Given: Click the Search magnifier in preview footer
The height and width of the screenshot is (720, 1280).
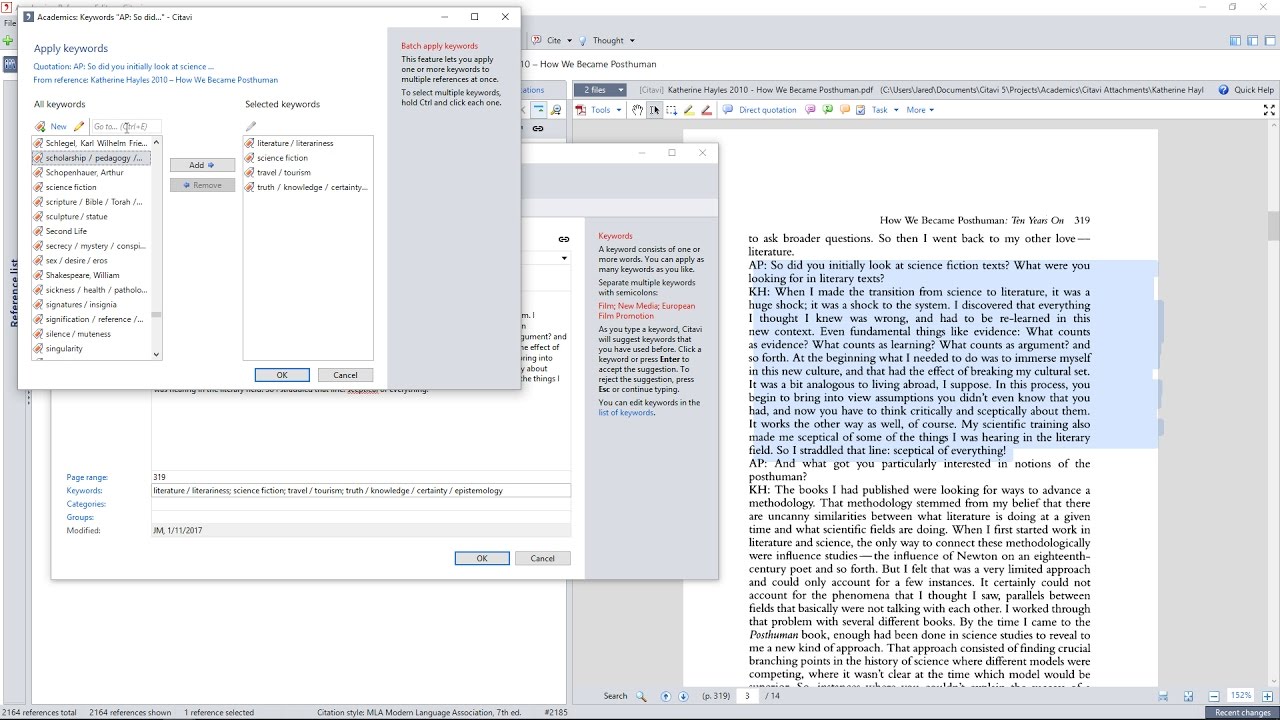Looking at the screenshot, I should tap(641, 696).
